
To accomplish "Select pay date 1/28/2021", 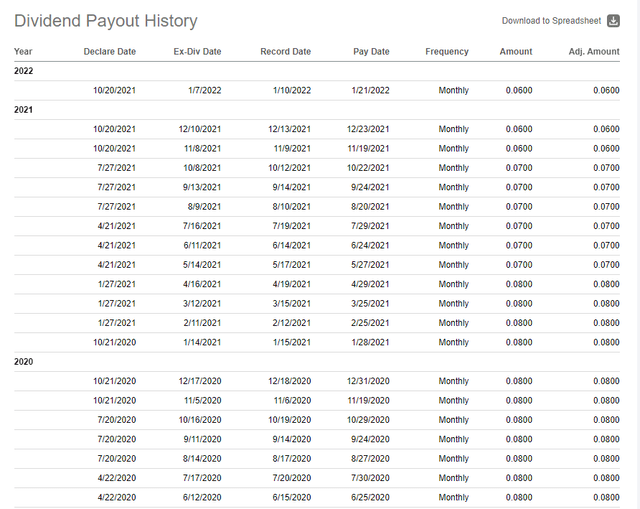I will point(371,342).
